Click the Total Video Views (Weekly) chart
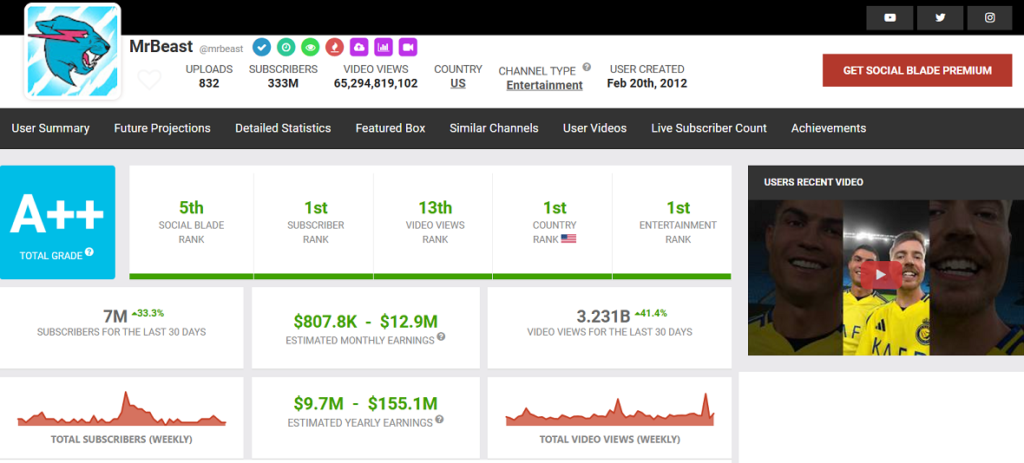1024x463 pixels. point(610,409)
